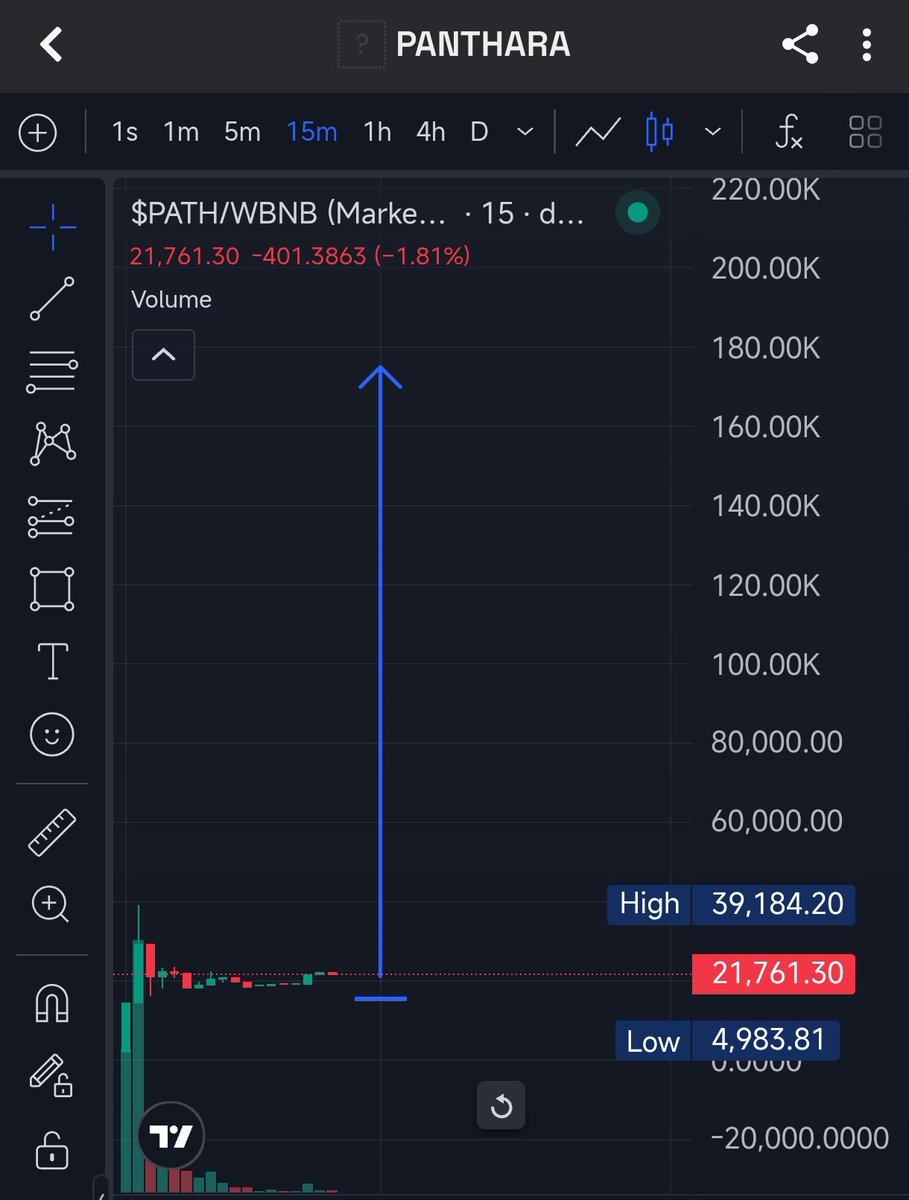909x1200 pixels.
Task: Click the green market status dot
Action: [x=637, y=212]
